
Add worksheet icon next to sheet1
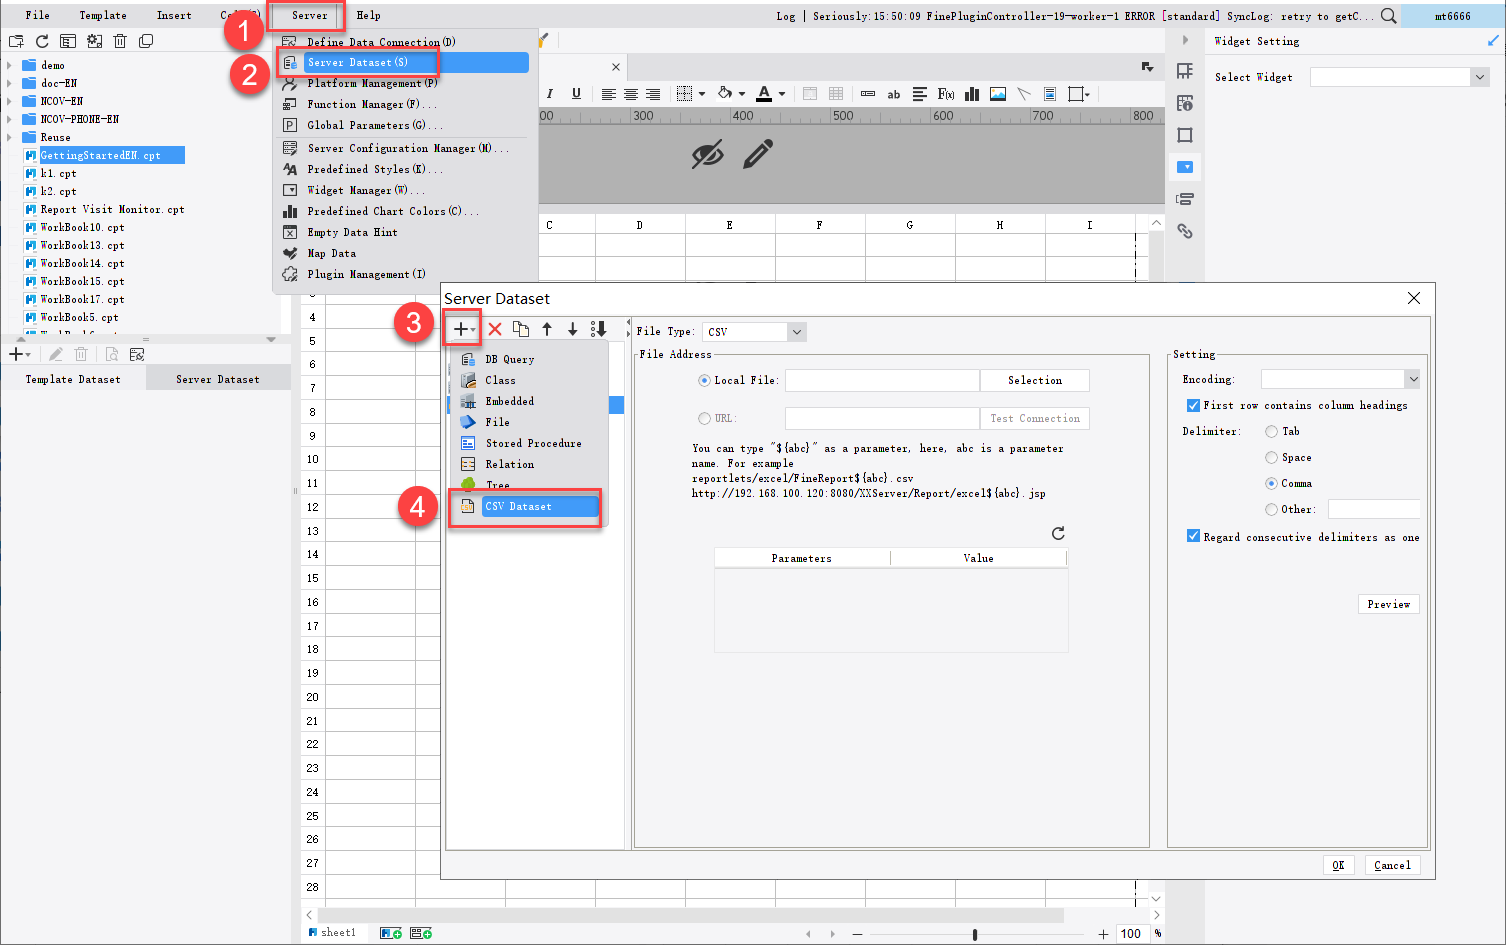[x=391, y=933]
